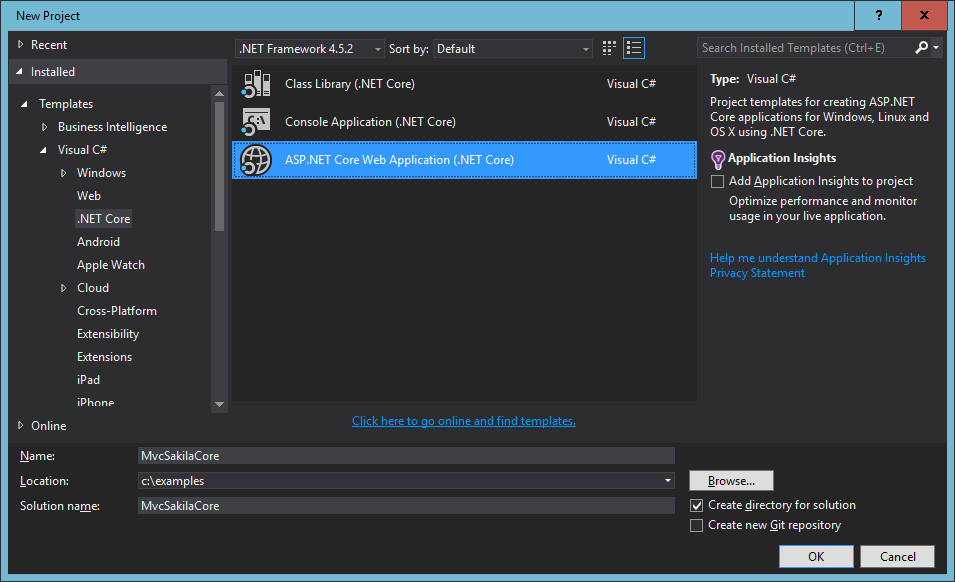Select the Android template category
This screenshot has width=955, height=582.
pyautogui.click(x=99, y=242)
